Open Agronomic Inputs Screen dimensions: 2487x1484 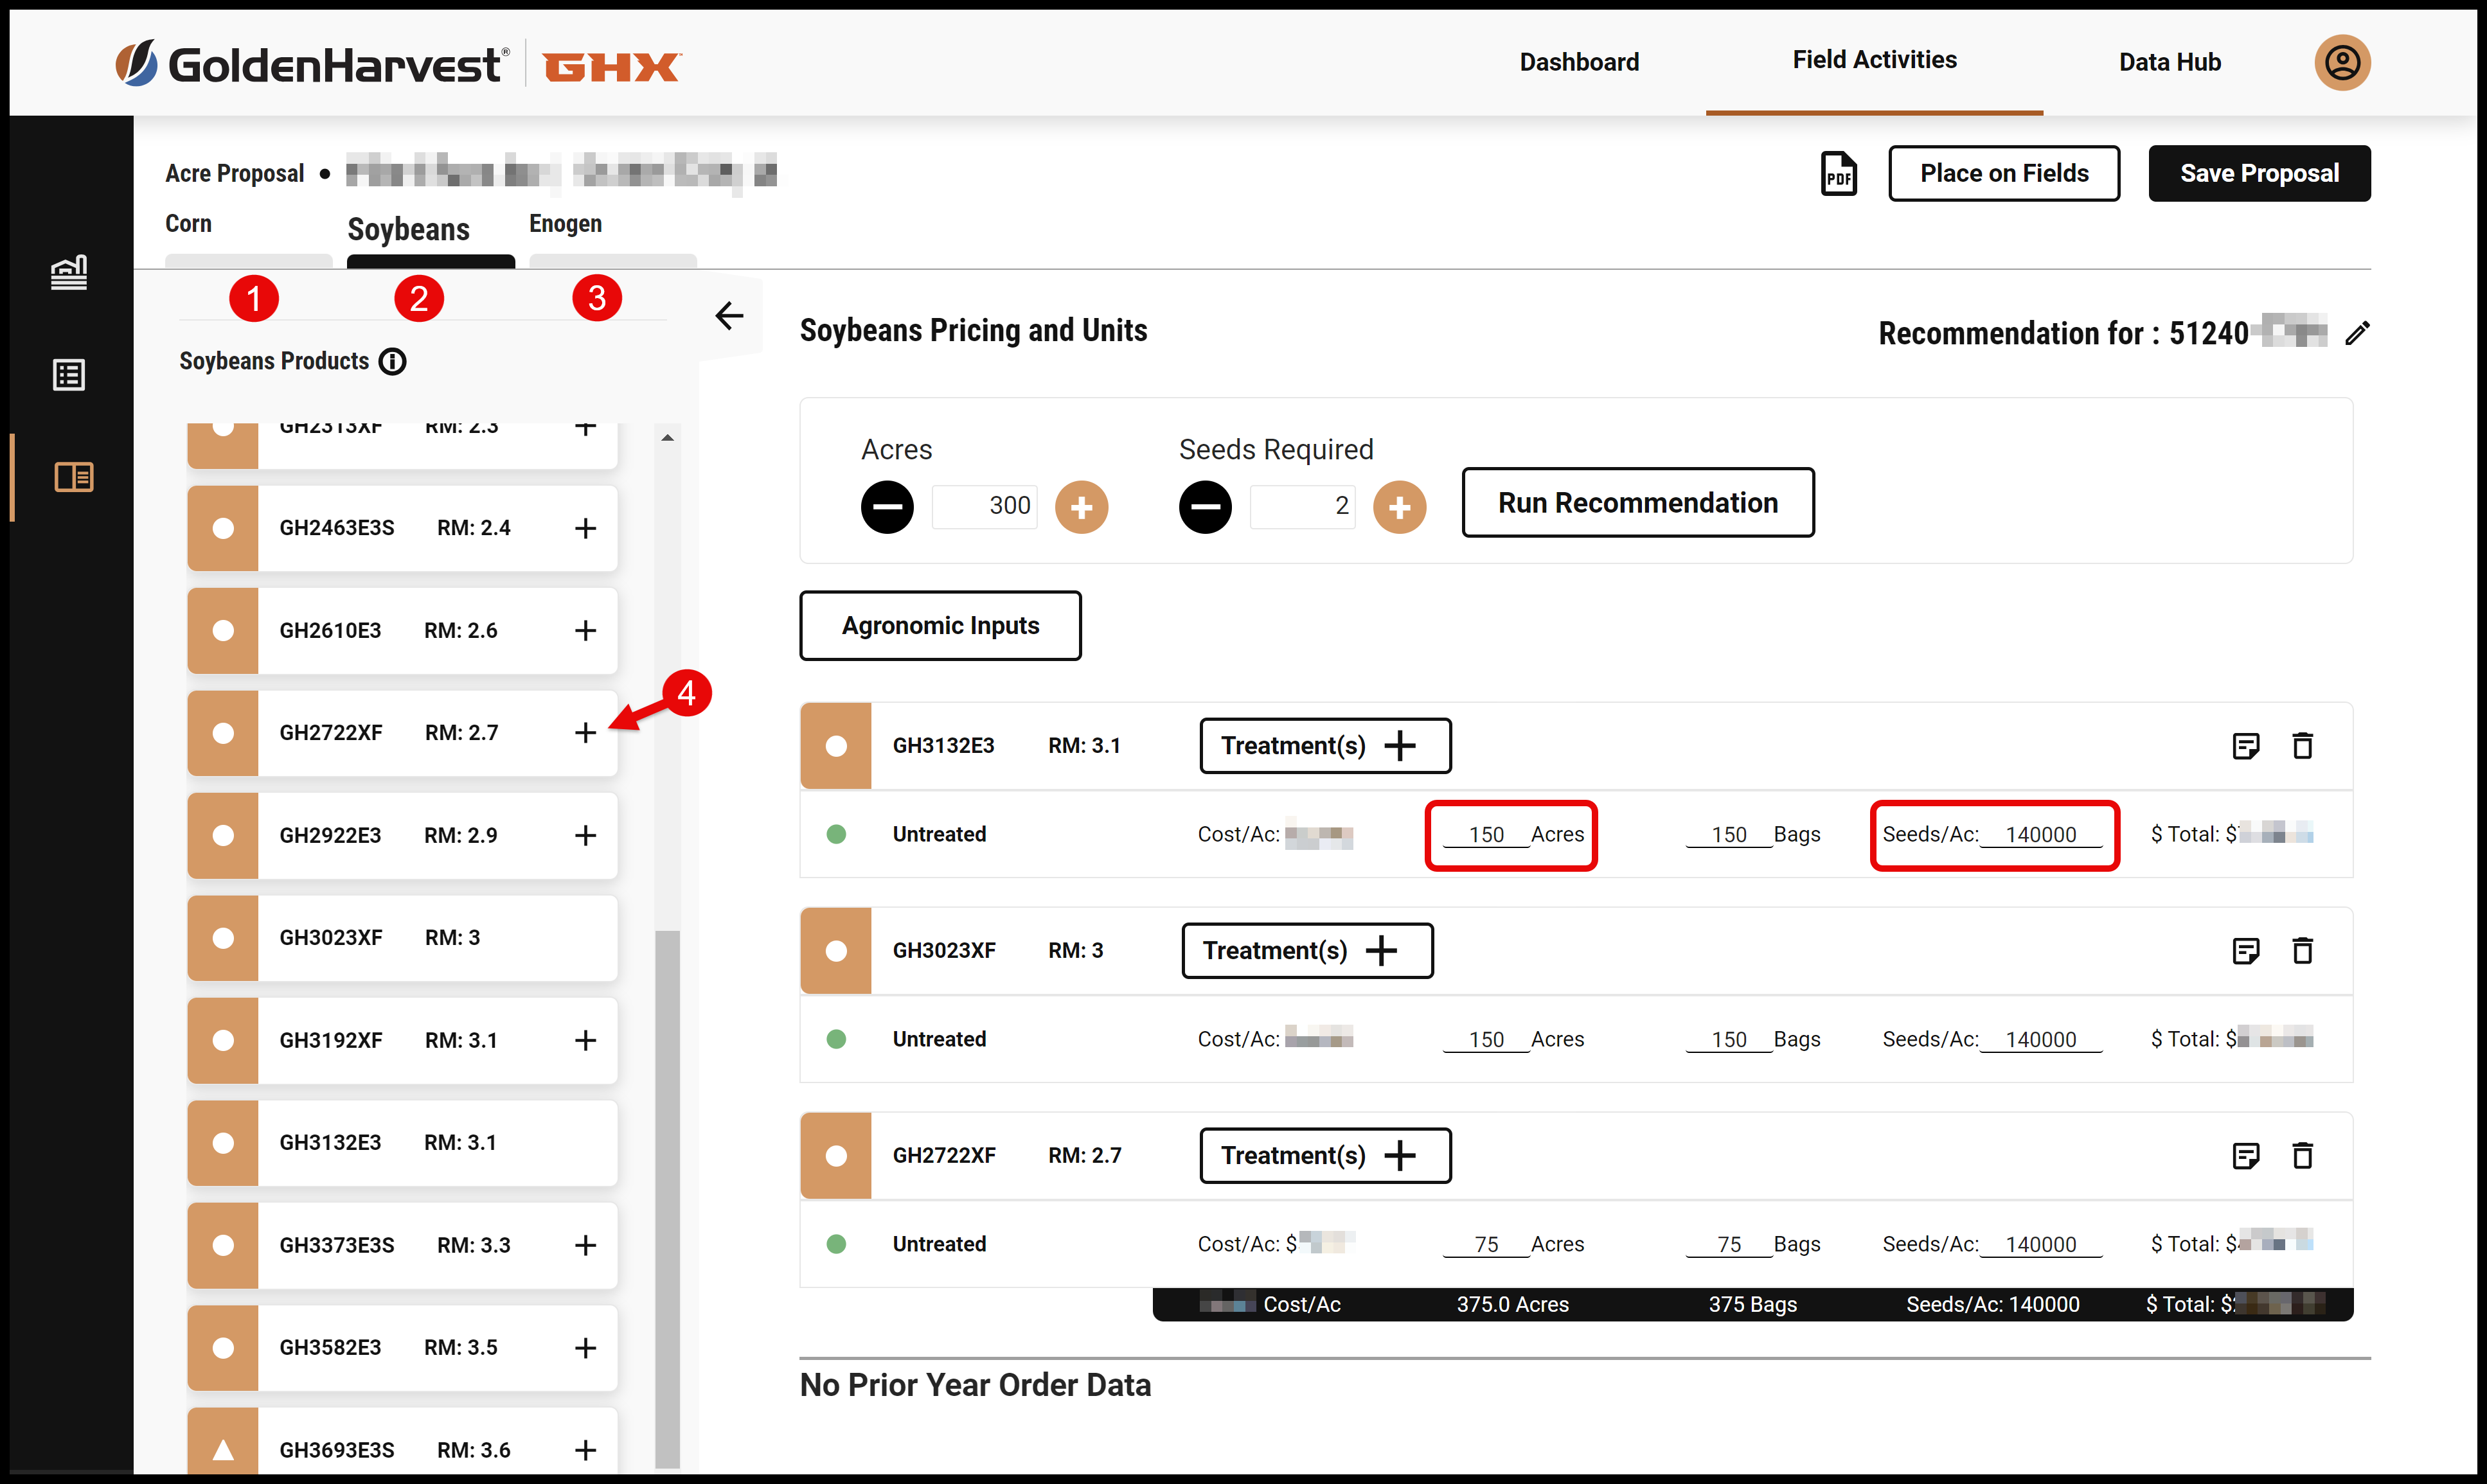(x=940, y=626)
